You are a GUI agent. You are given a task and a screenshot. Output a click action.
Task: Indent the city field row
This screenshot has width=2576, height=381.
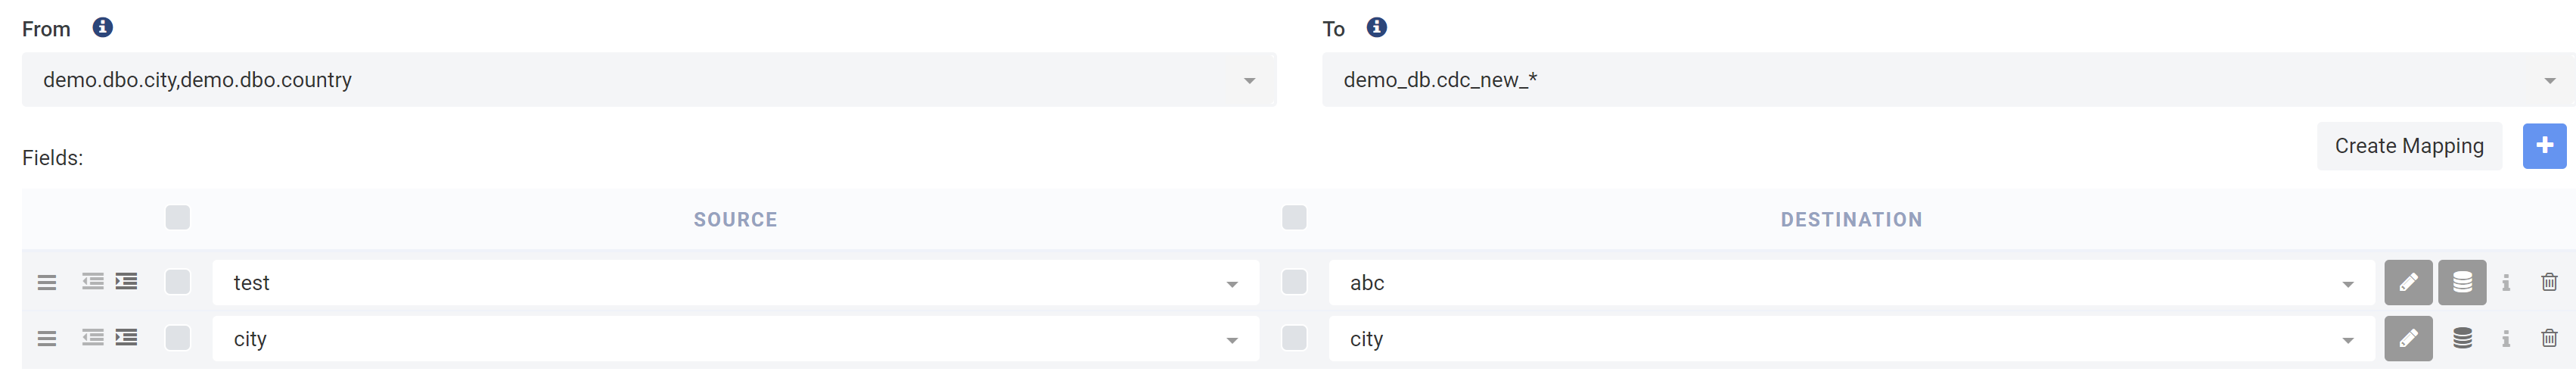tap(127, 338)
